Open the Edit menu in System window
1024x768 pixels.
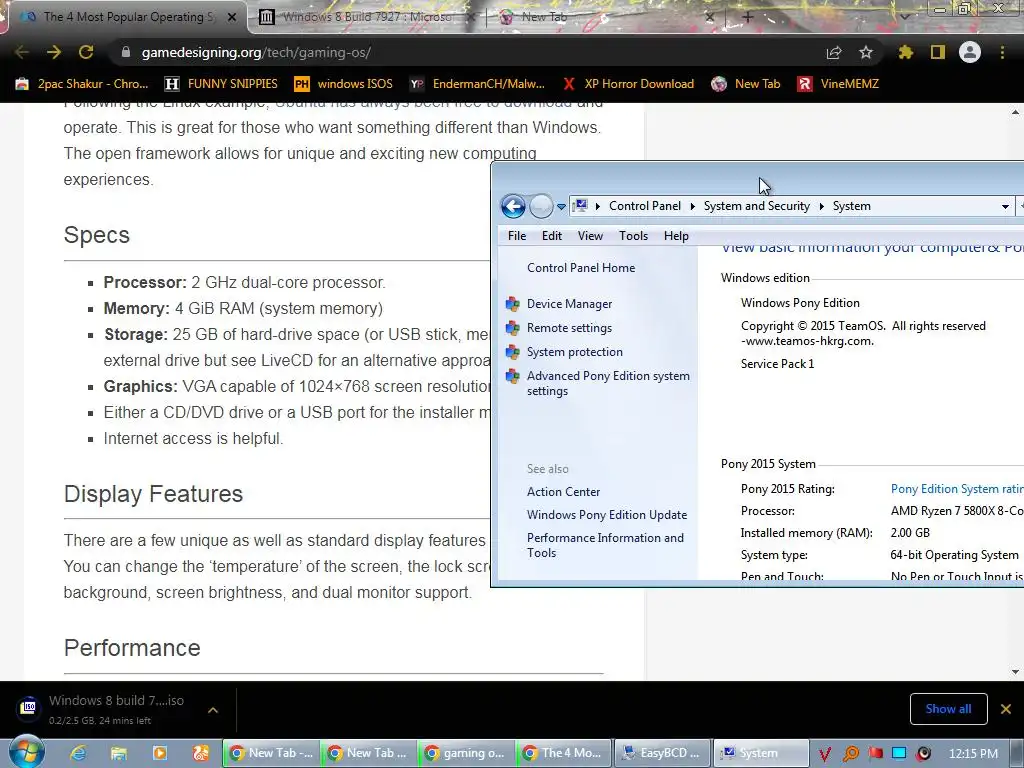click(552, 236)
